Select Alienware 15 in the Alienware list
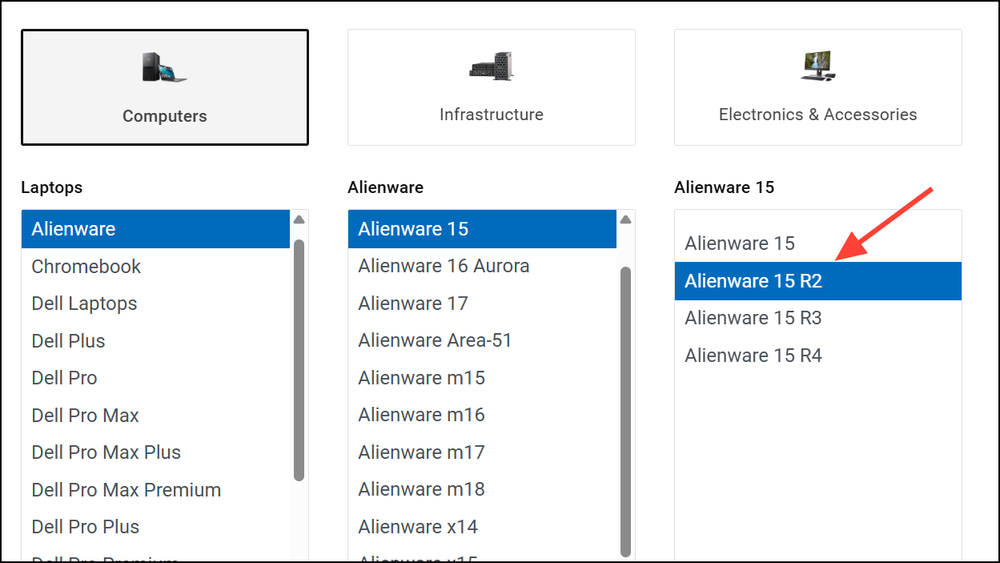Image resolution: width=1000 pixels, height=563 pixels. 482,229
